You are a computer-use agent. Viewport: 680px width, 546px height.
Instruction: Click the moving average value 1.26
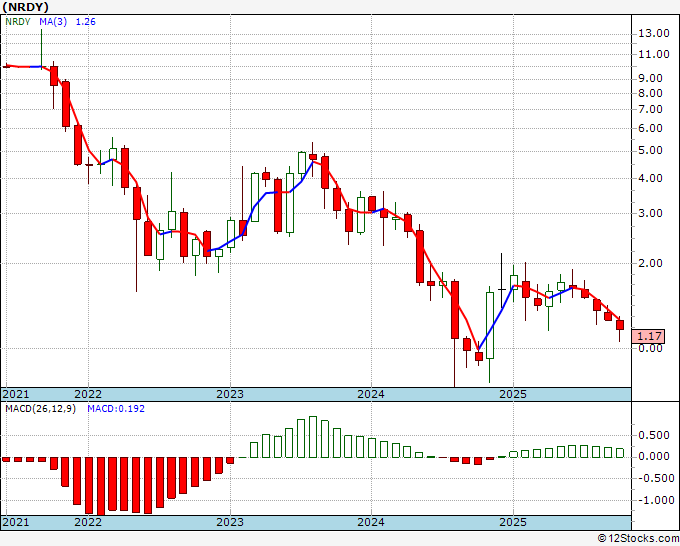[85, 22]
